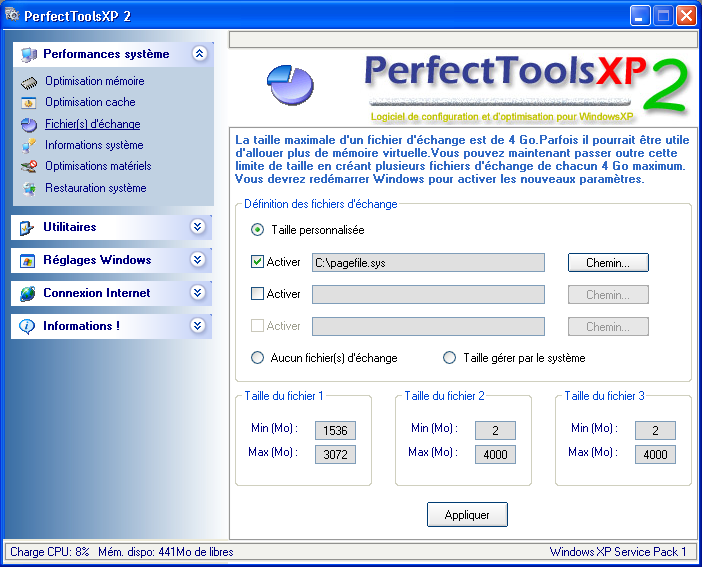Screen dimensions: 702x567
Task: Click the Informations ! info icon
Action: (x=27, y=326)
